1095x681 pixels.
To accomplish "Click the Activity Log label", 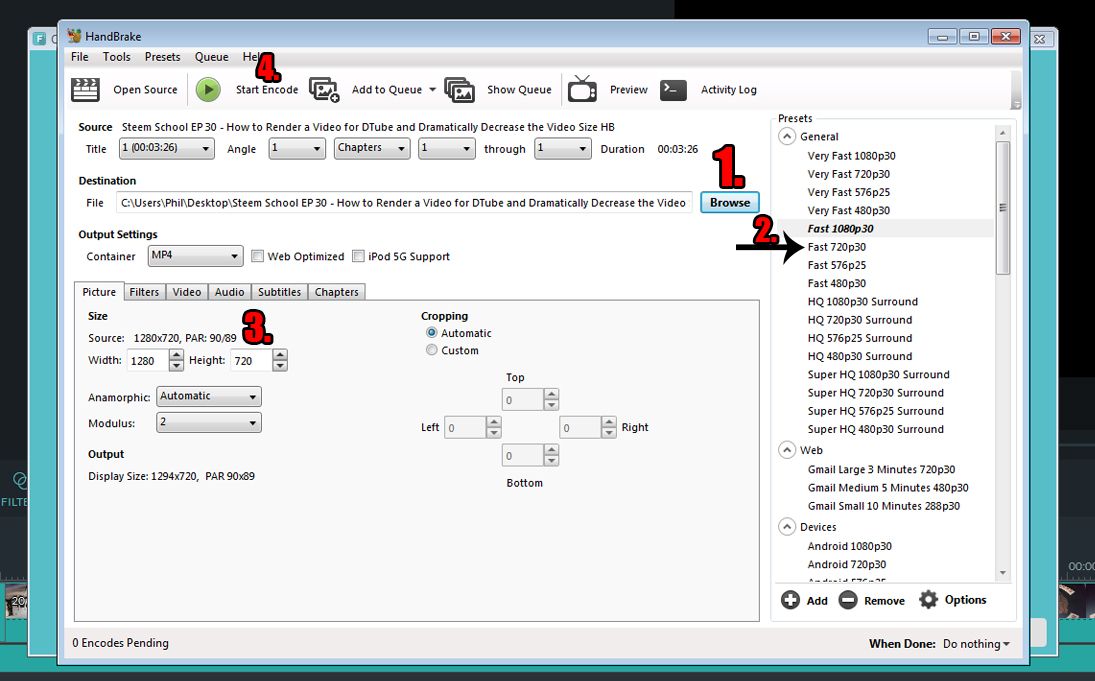I will click(x=728, y=89).
